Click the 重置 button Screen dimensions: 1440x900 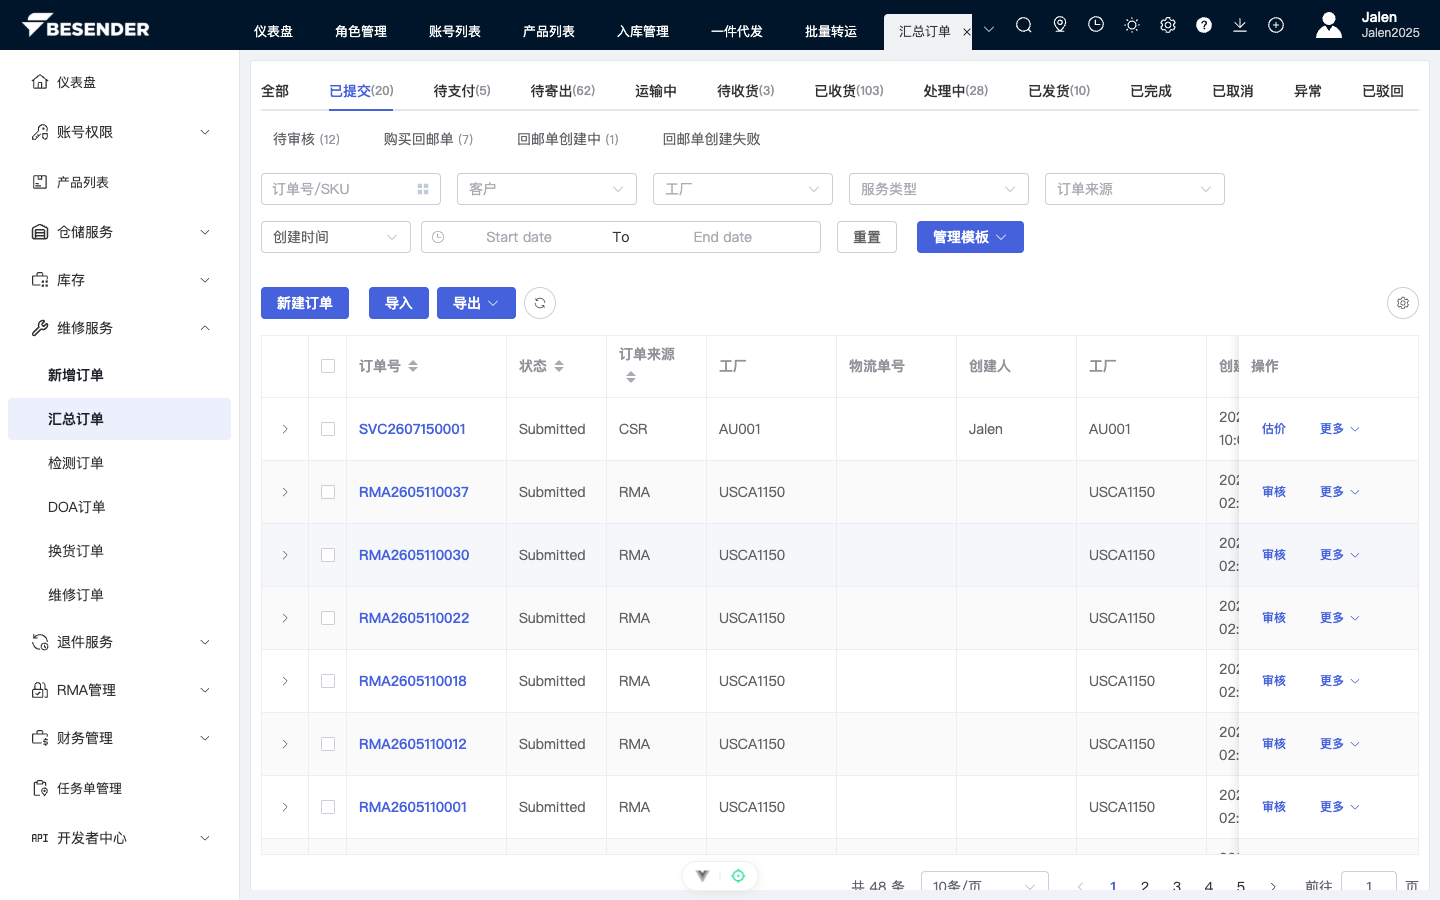(x=867, y=237)
